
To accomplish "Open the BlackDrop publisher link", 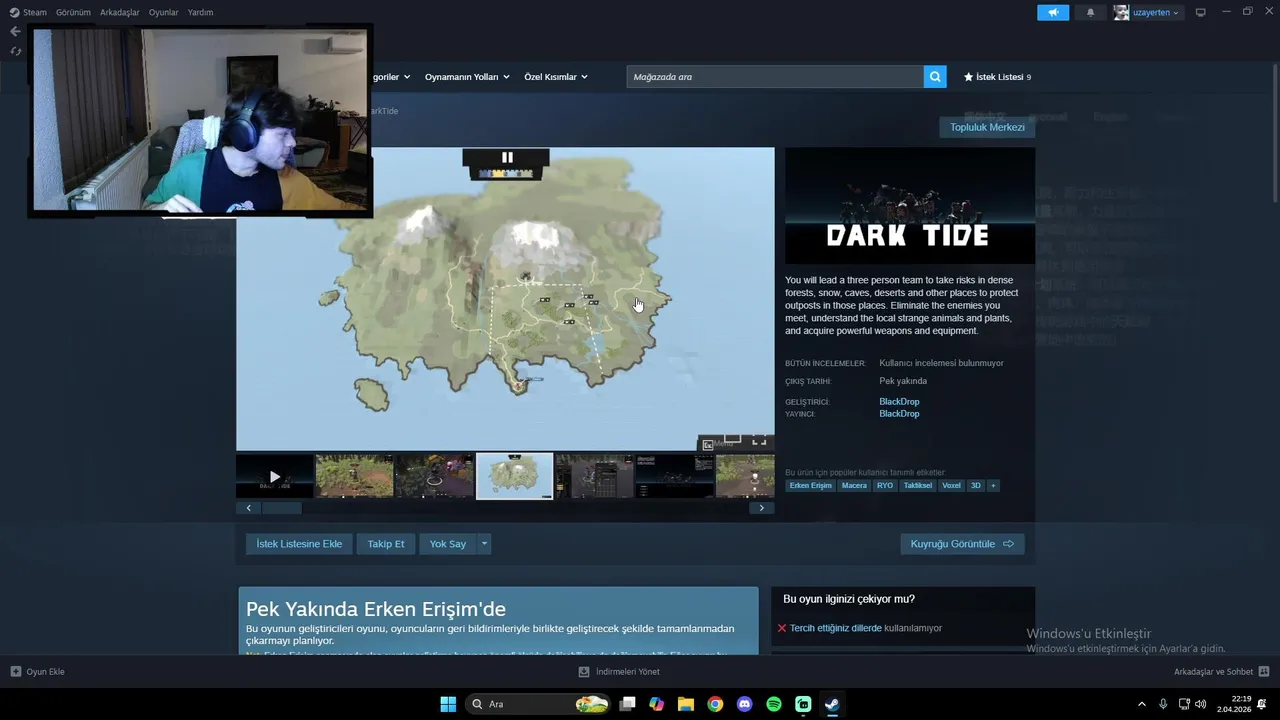I will [x=899, y=414].
